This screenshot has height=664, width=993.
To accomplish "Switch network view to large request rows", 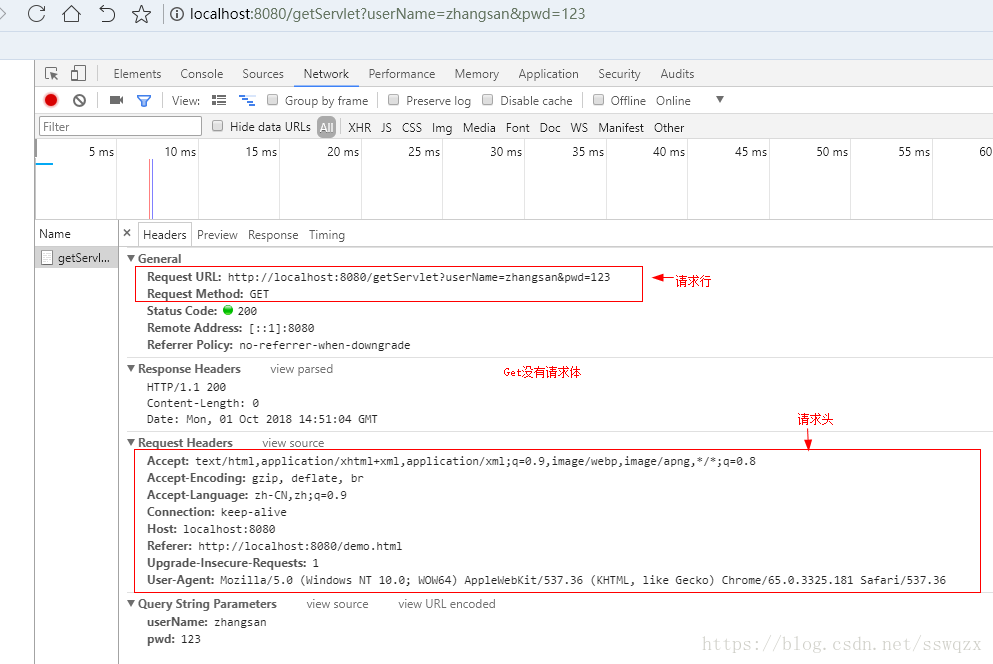I will pyautogui.click(x=218, y=100).
